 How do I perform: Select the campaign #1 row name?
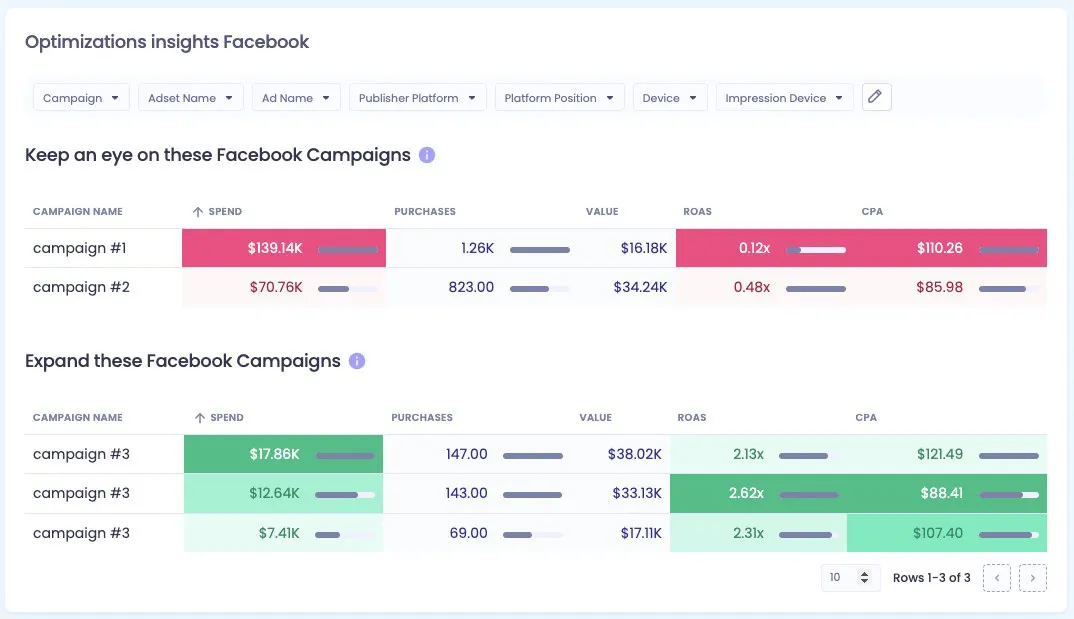click(x=79, y=248)
